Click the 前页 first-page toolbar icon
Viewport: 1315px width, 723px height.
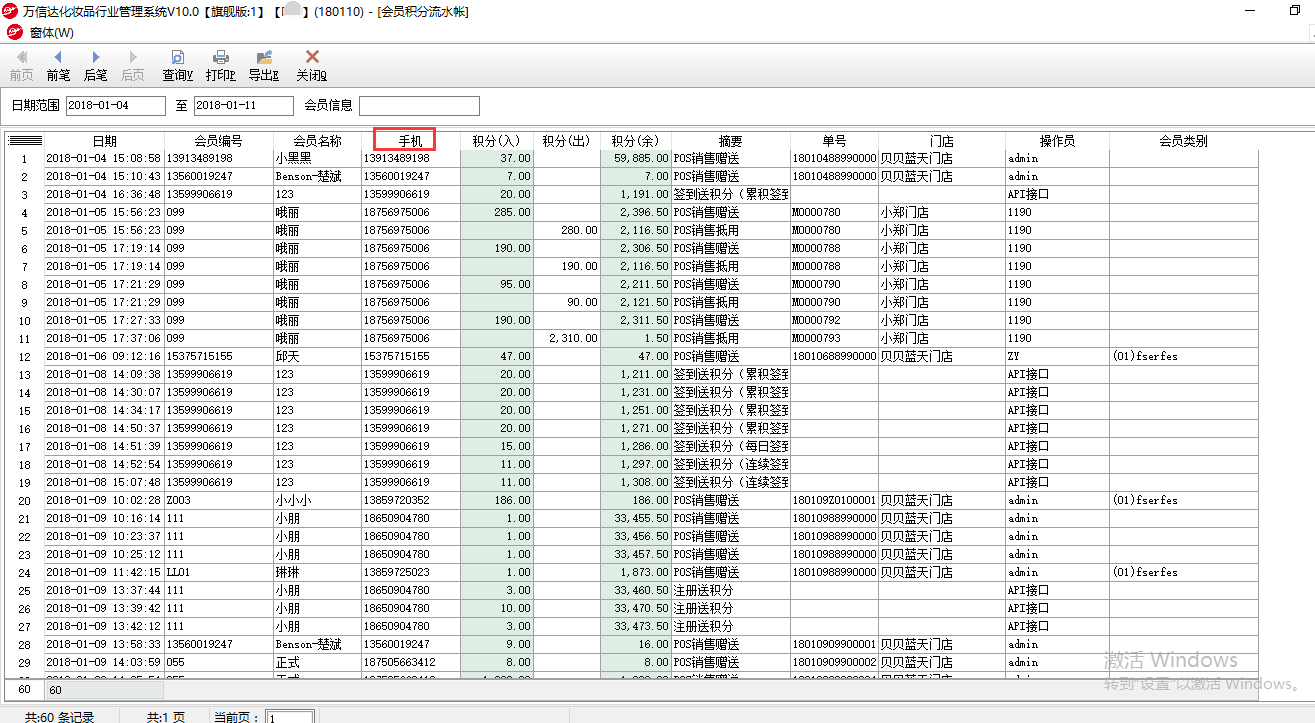click(21, 66)
